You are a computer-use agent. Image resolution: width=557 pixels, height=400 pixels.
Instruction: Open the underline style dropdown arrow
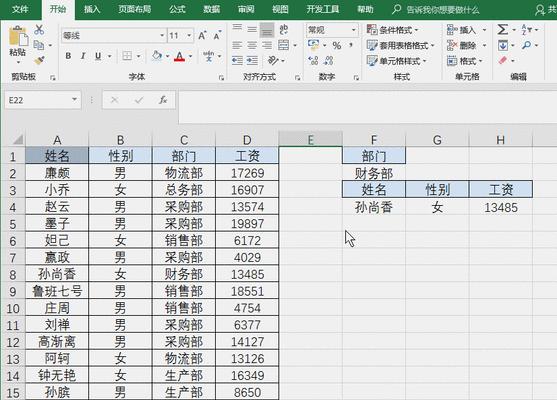click(x=109, y=56)
